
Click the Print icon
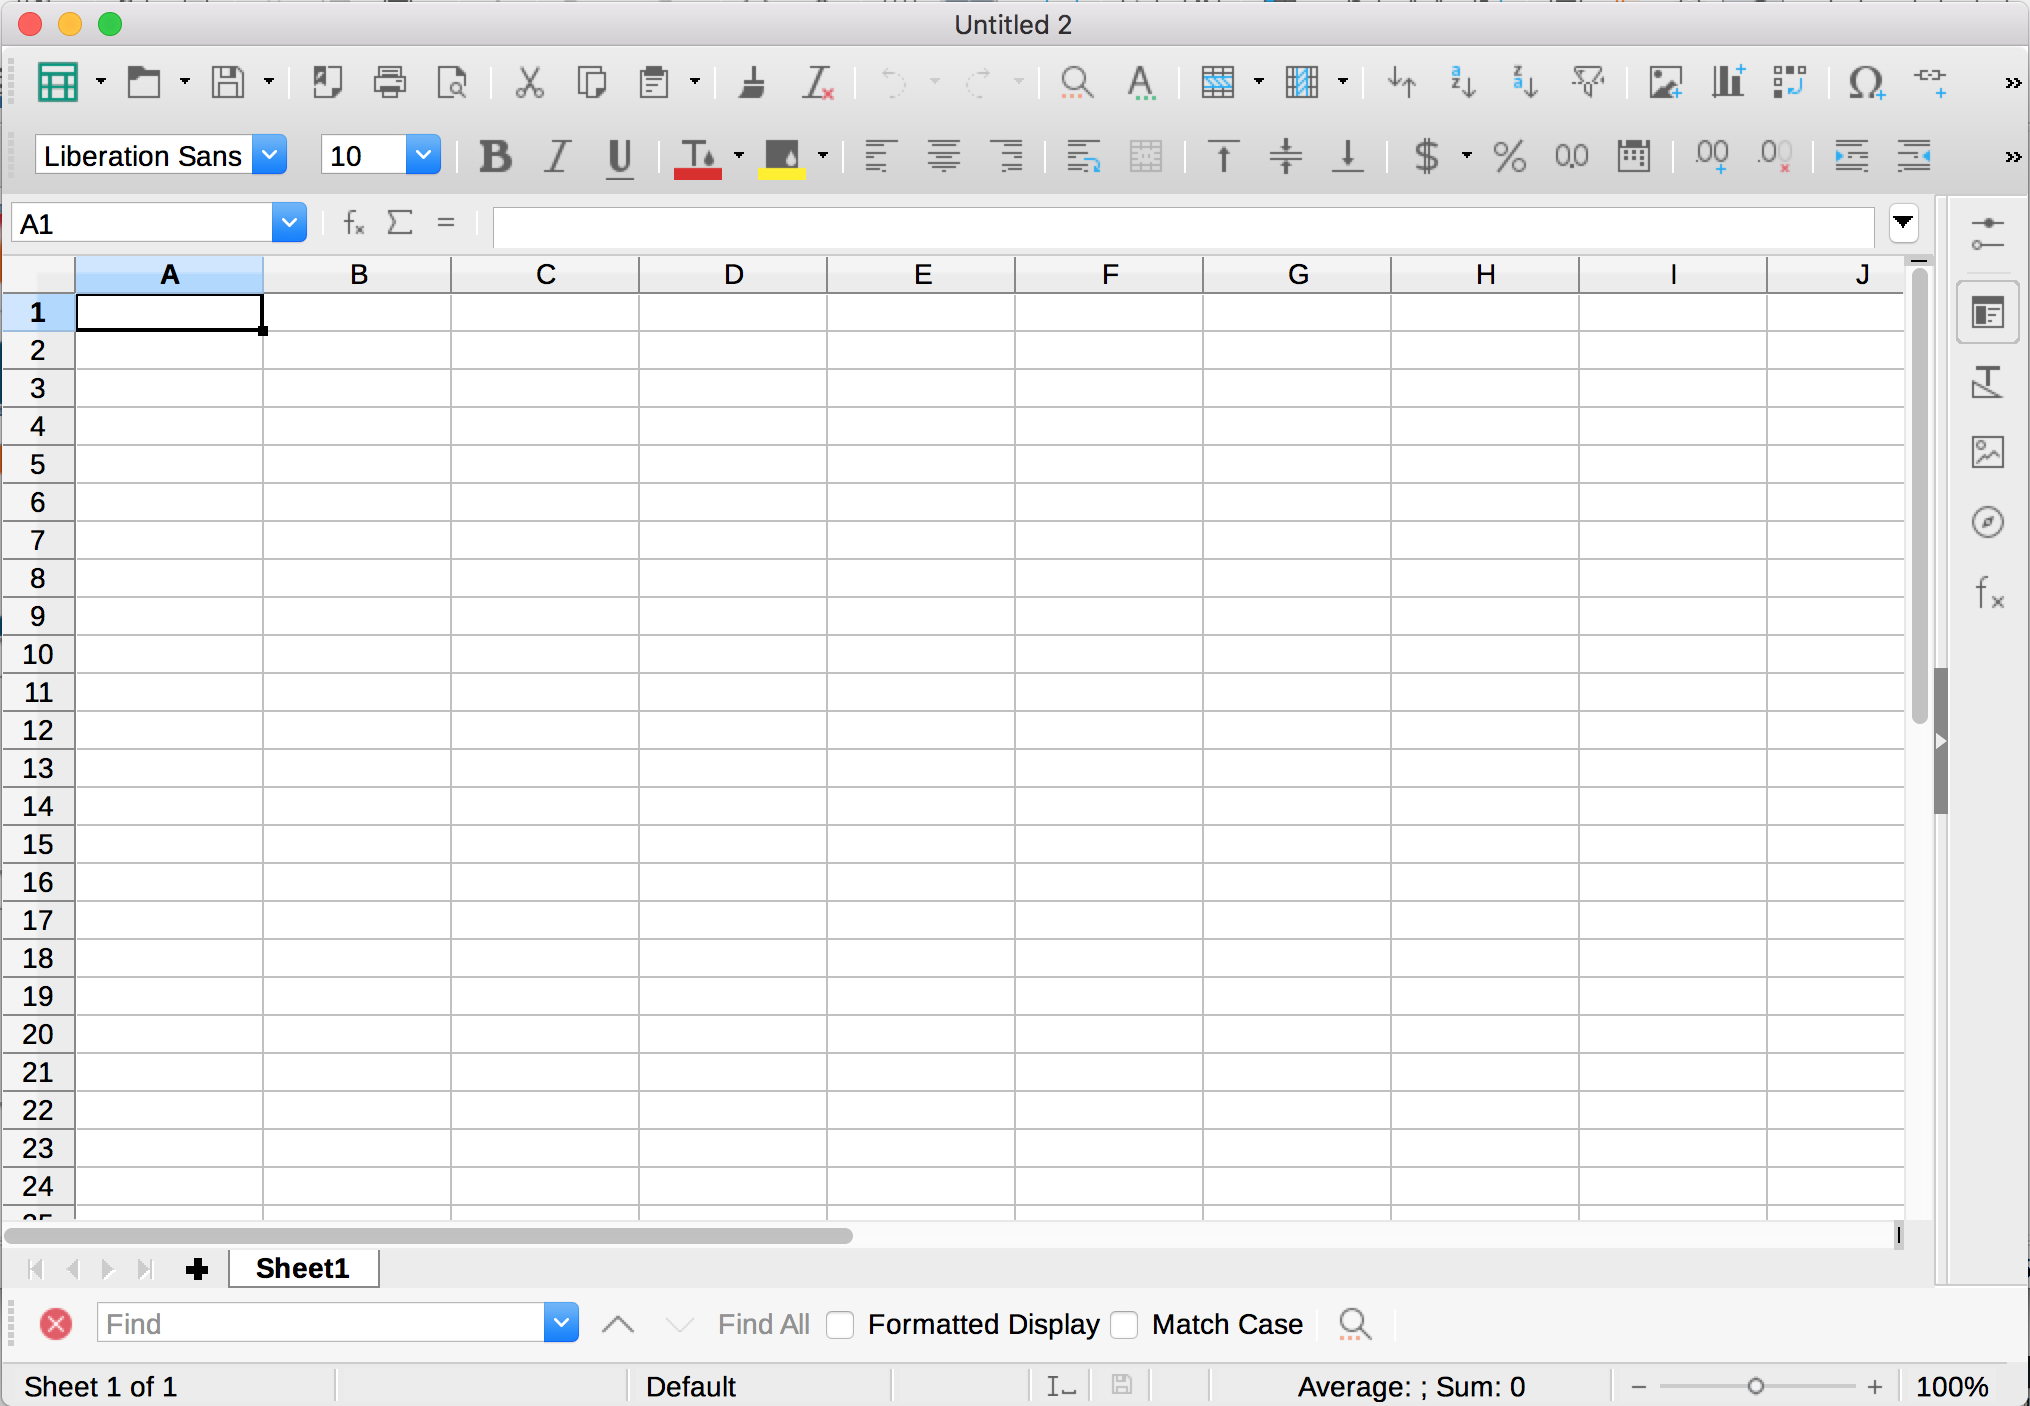[390, 82]
